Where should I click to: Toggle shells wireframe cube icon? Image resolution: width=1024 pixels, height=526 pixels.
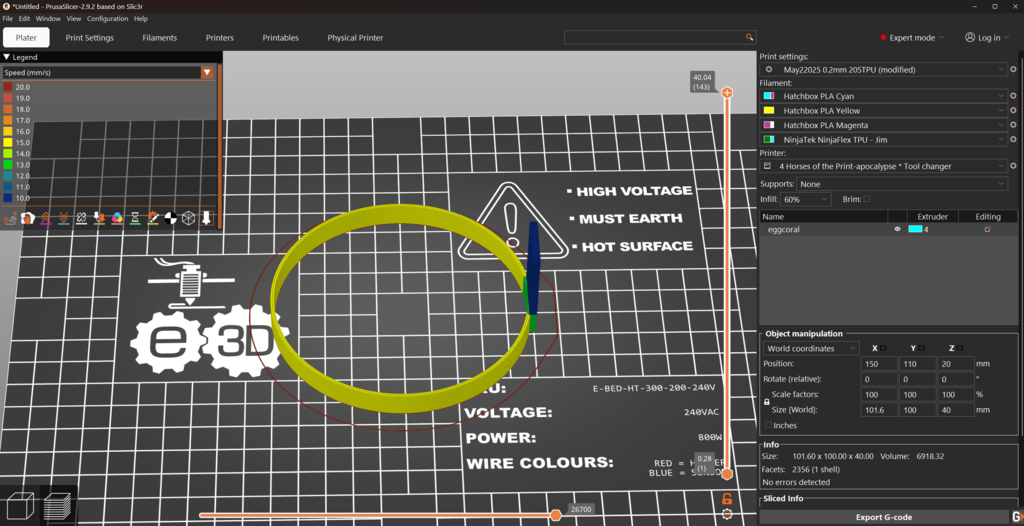188,218
